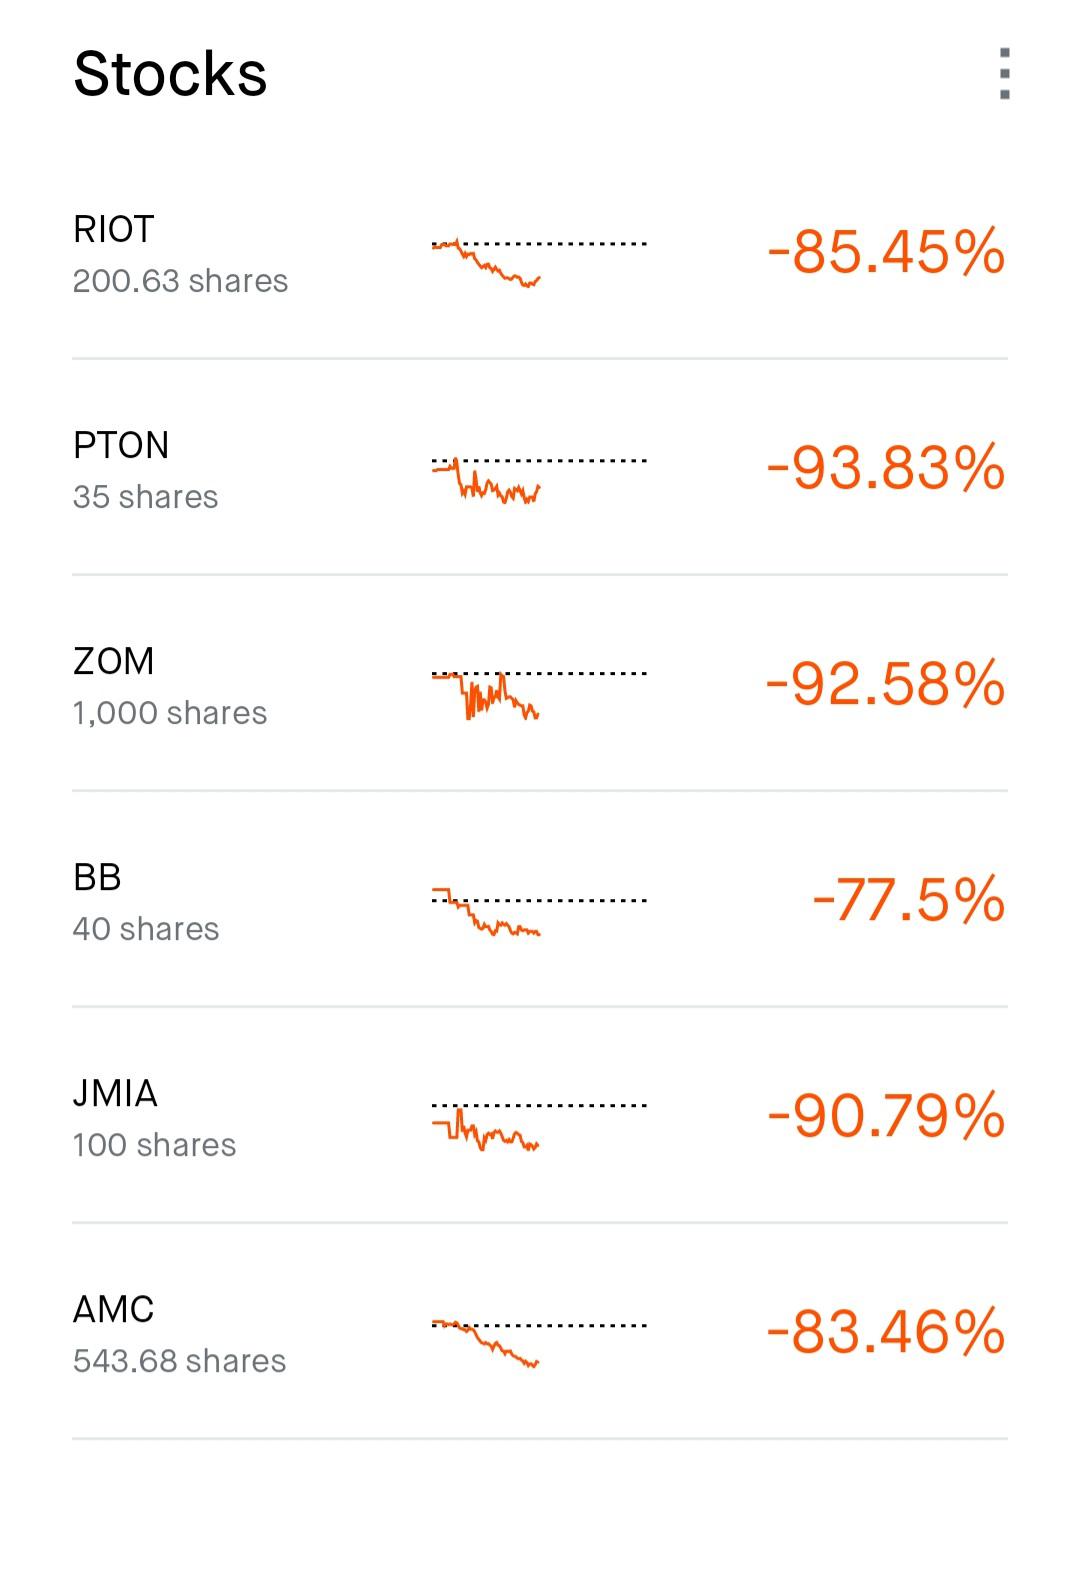Open the ZOM mini price chart
Screen dimensions: 1080x1571
point(539,692)
